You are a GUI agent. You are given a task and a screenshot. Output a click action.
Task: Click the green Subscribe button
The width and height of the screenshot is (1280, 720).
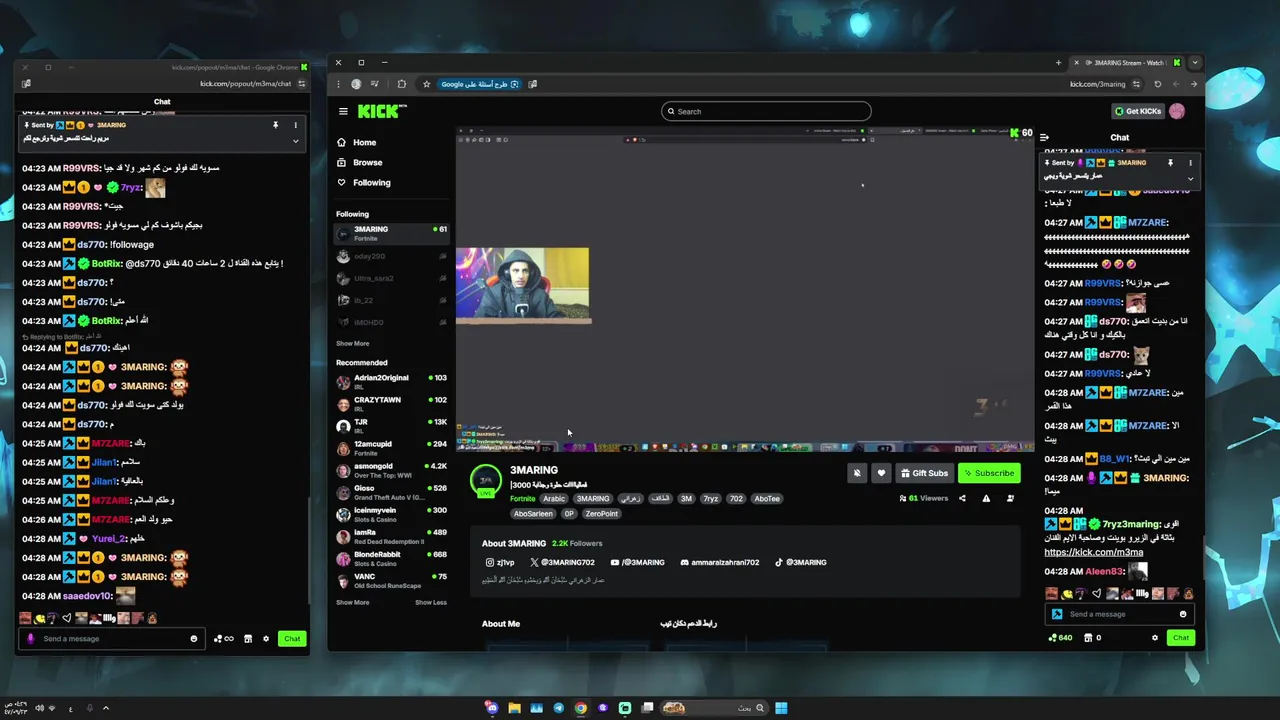[x=989, y=473]
